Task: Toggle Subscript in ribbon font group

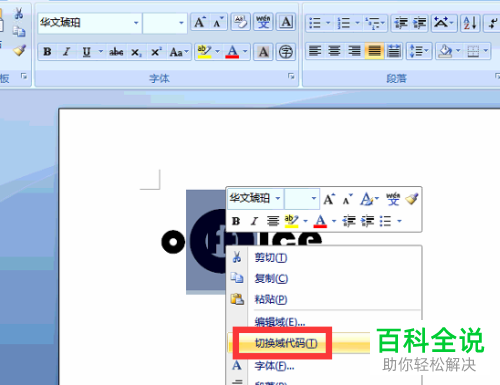Action: pos(136,52)
